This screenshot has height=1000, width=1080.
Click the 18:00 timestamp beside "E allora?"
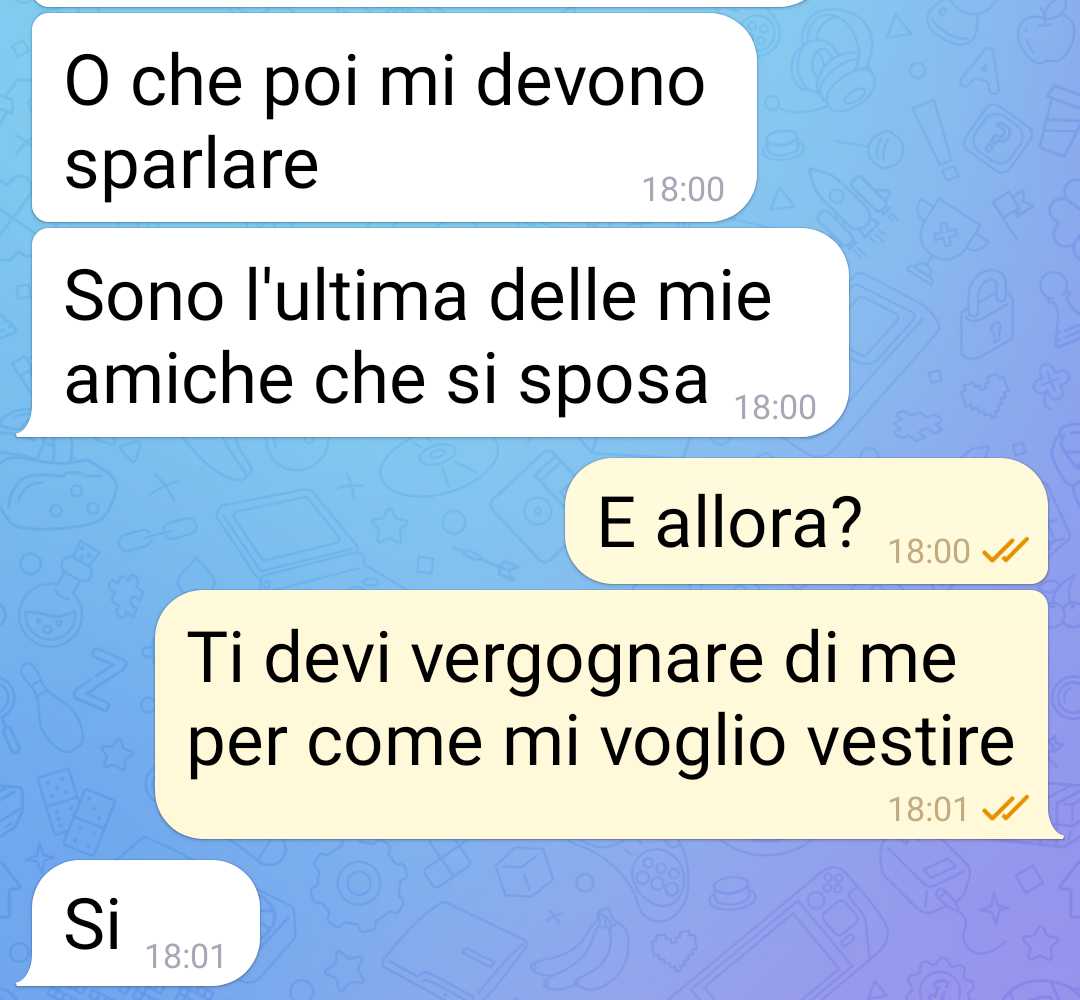(928, 551)
